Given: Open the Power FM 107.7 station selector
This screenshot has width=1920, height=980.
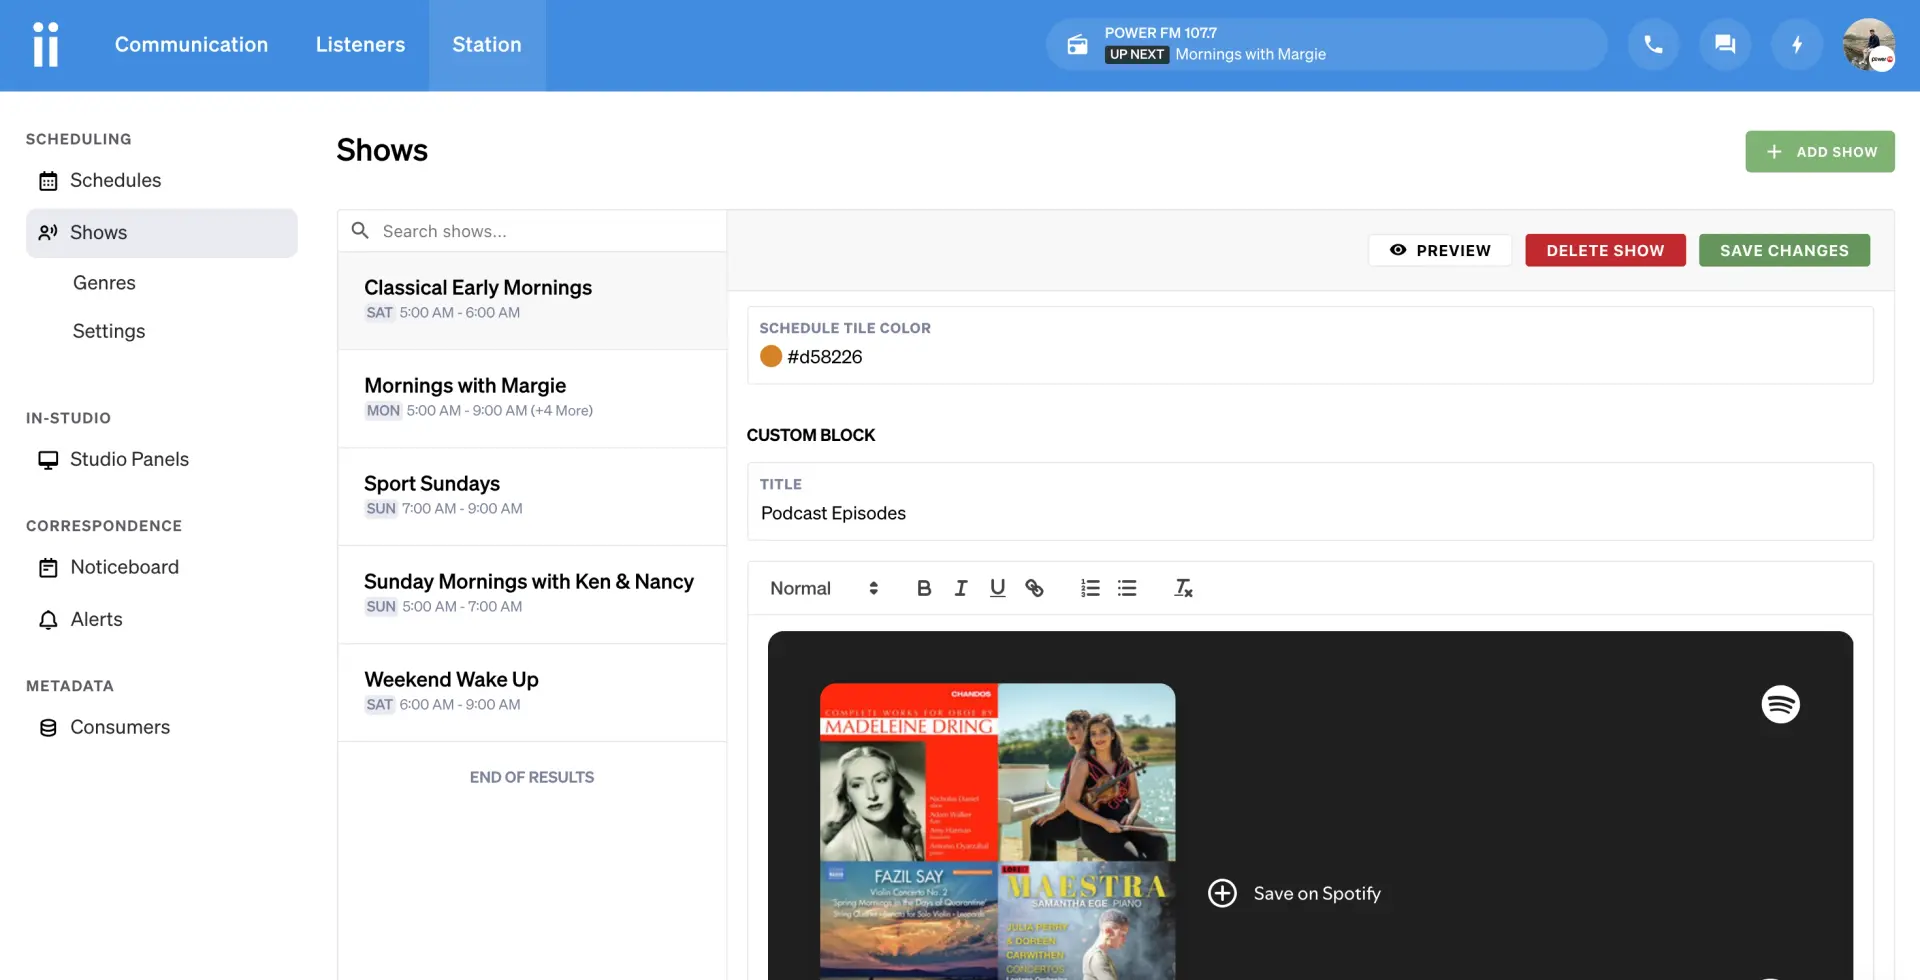Looking at the screenshot, I should (x=1325, y=45).
